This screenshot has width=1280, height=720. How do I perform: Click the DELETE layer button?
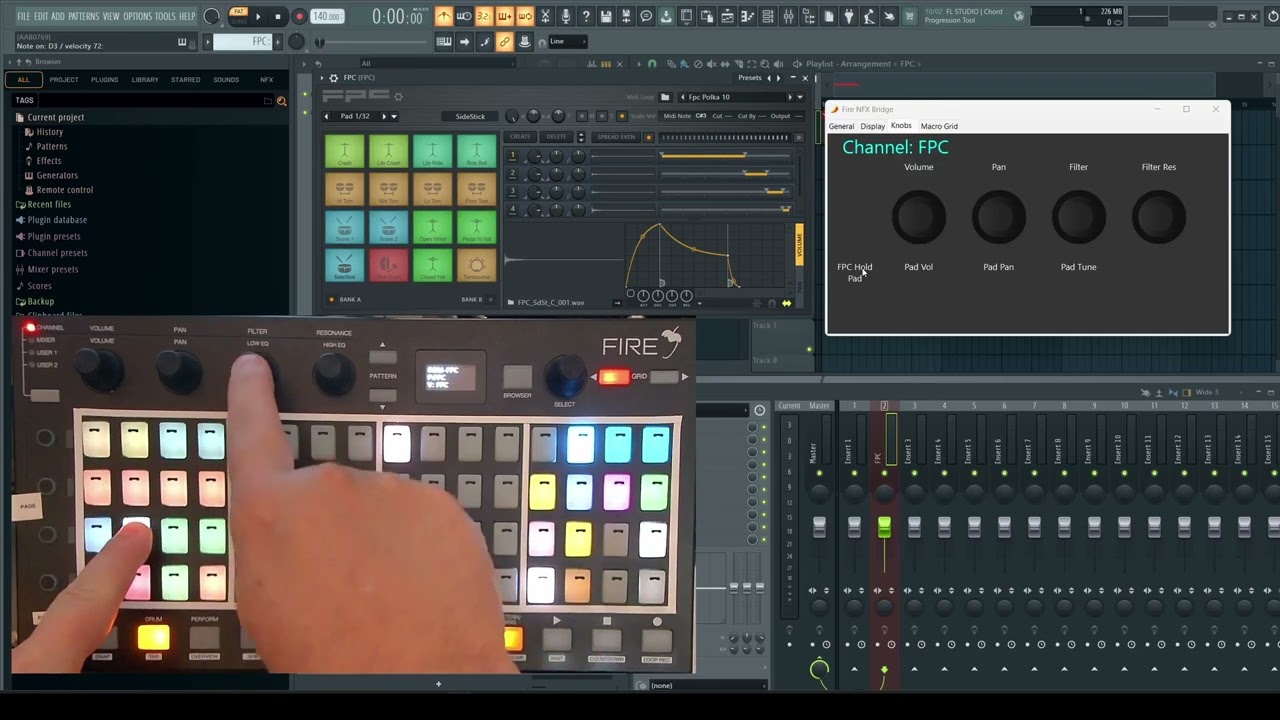coord(556,137)
